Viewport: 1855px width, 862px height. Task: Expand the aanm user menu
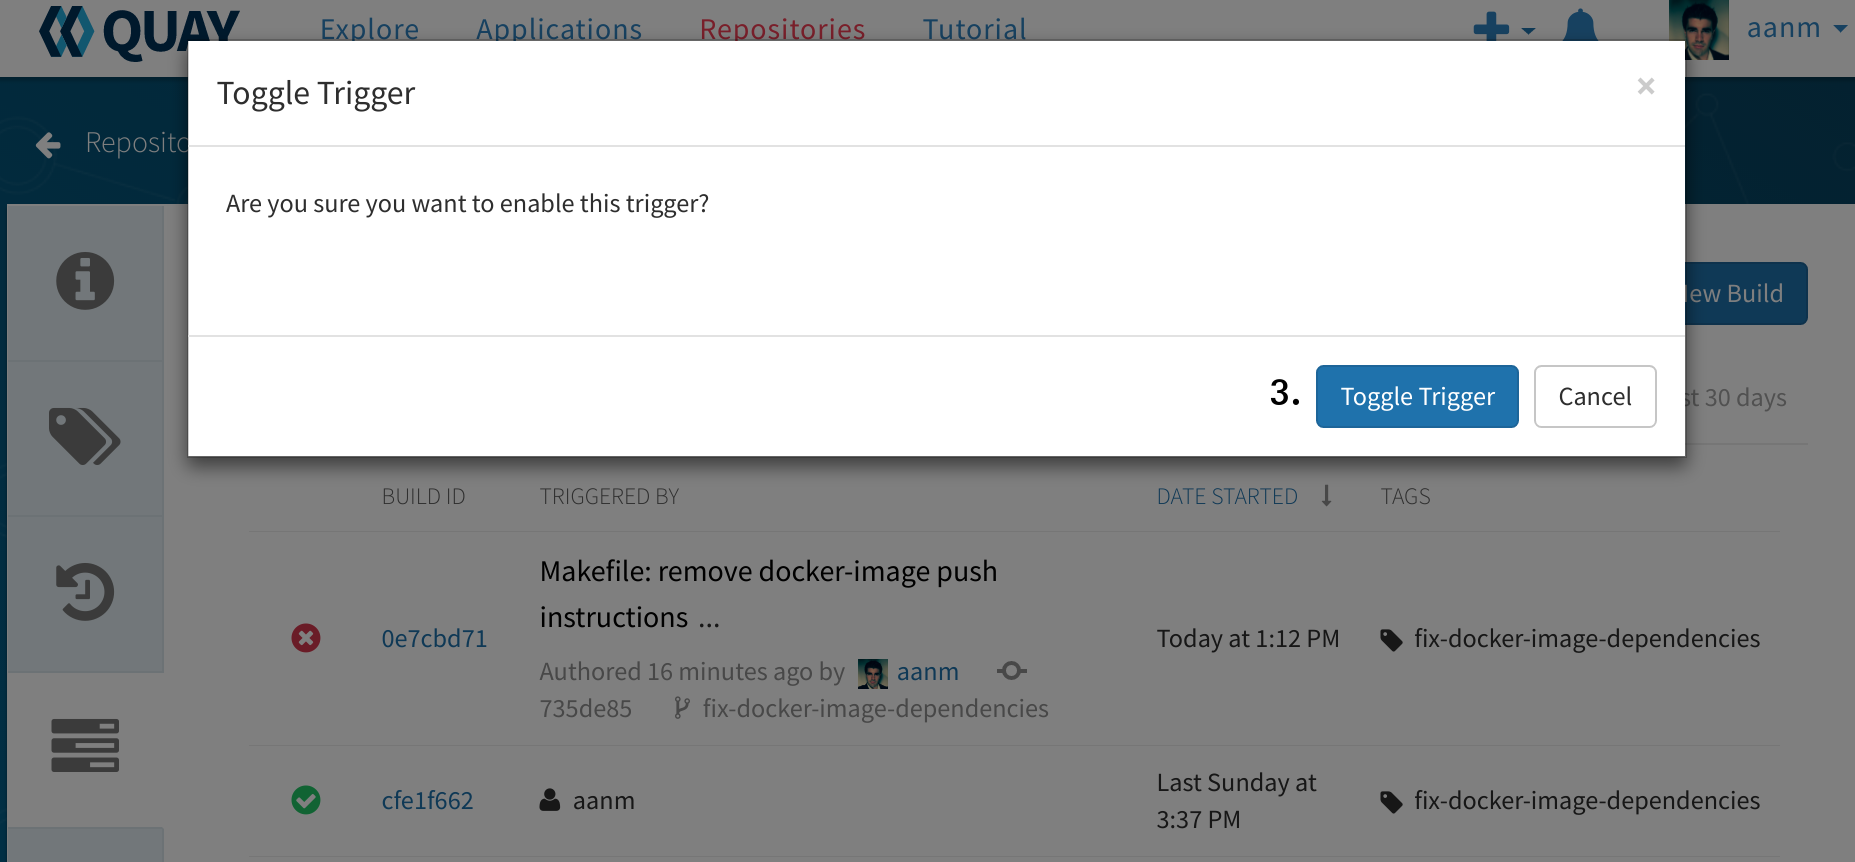[x=1796, y=29]
